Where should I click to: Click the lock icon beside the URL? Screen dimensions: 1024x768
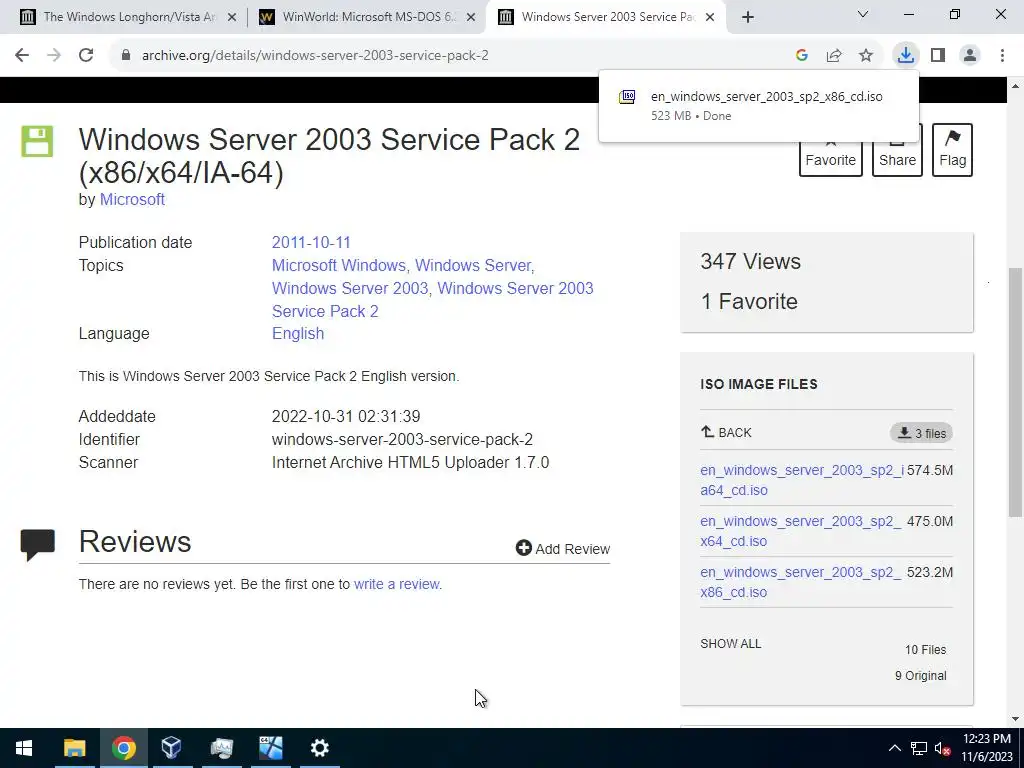click(126, 56)
